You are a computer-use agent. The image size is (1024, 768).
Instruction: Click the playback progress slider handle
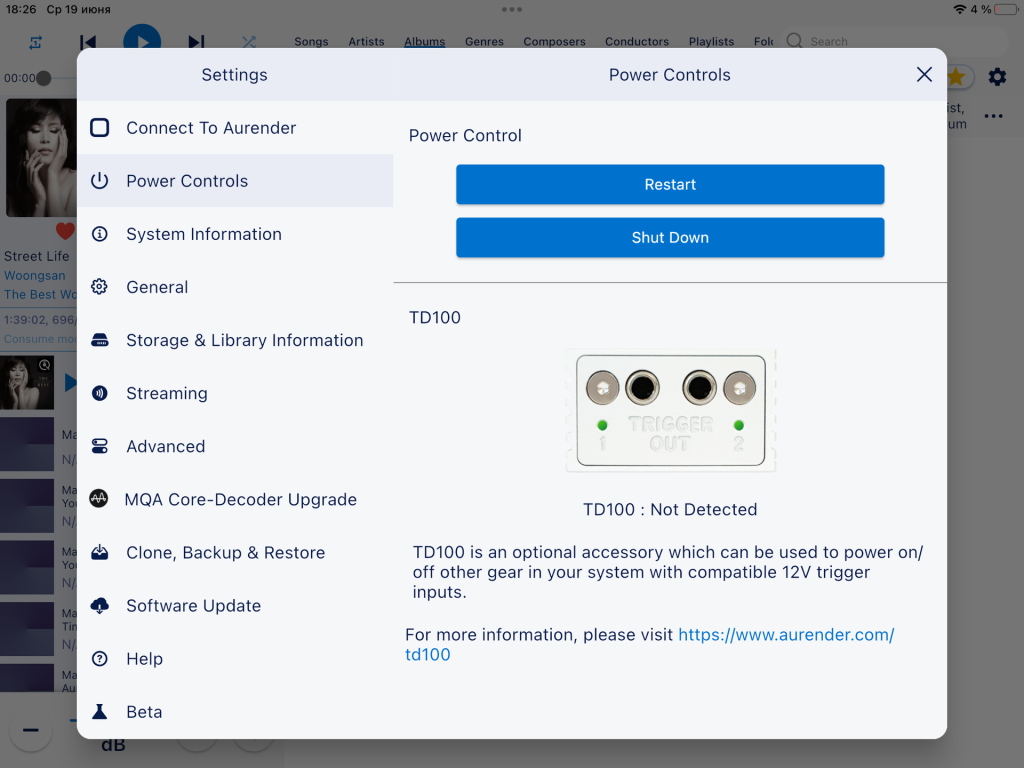pos(44,78)
